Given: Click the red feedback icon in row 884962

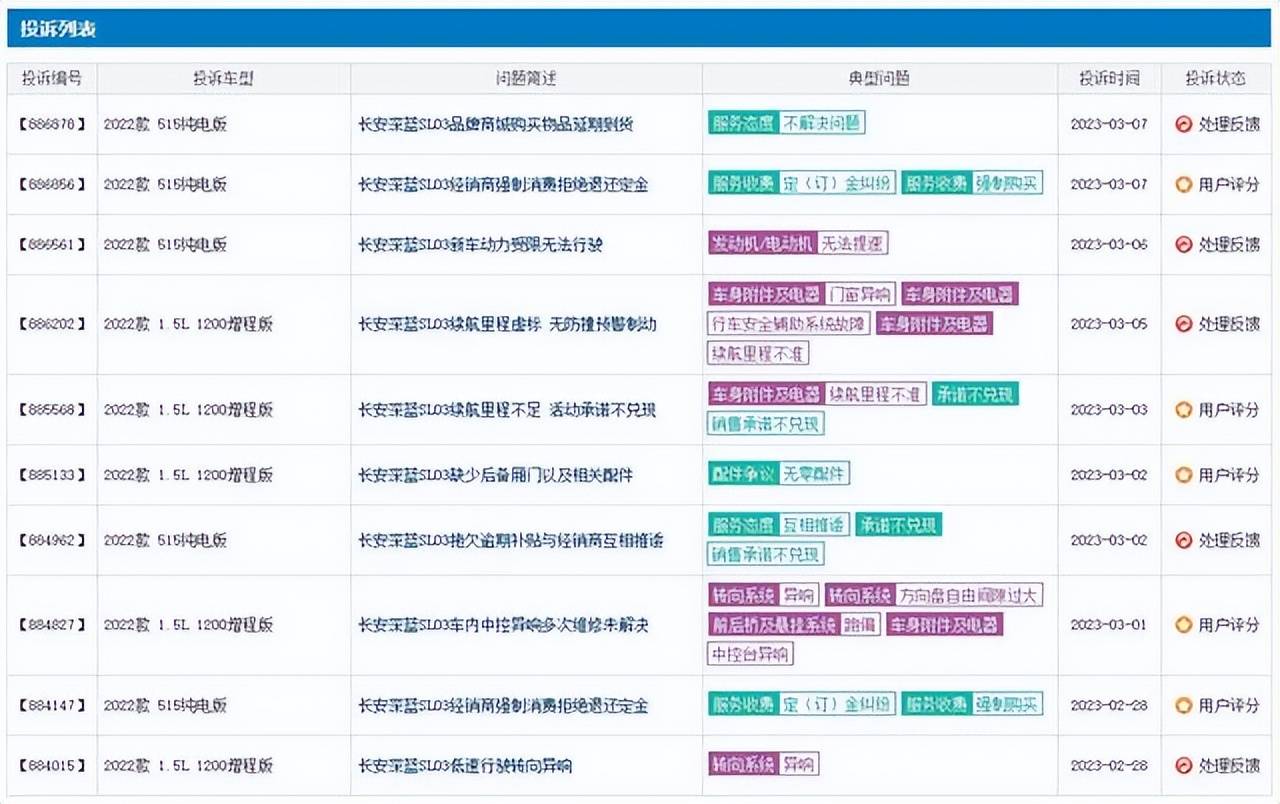Looking at the screenshot, I should coord(1184,540).
